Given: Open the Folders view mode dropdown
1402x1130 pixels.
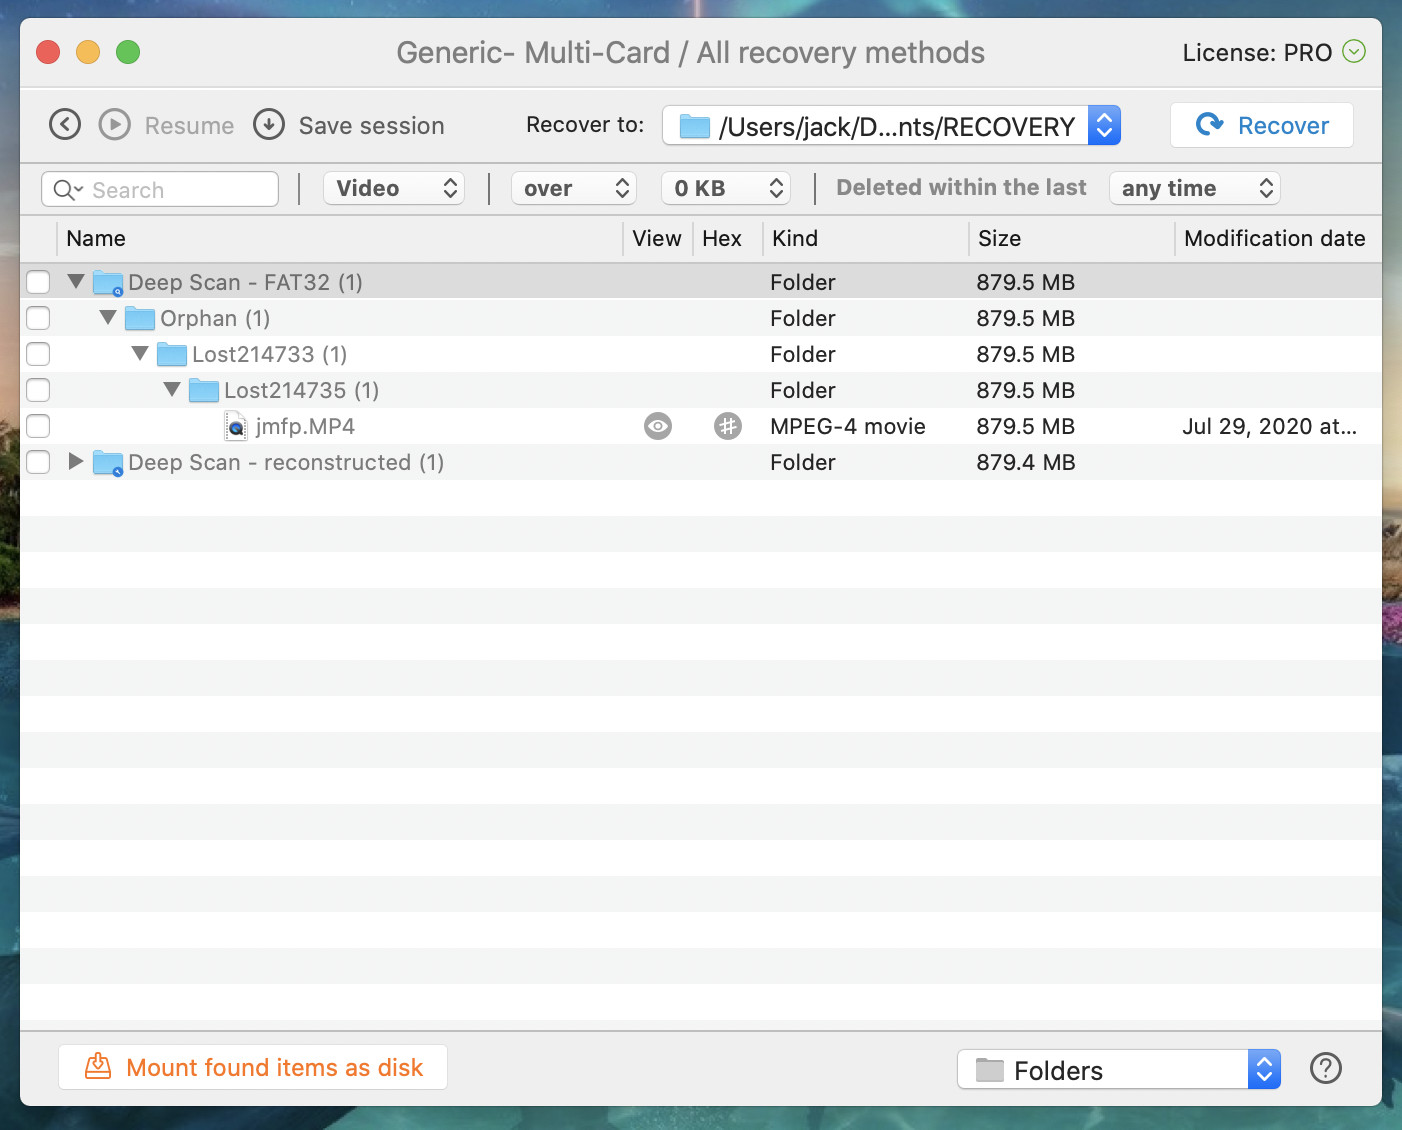Looking at the screenshot, I should (x=1119, y=1070).
